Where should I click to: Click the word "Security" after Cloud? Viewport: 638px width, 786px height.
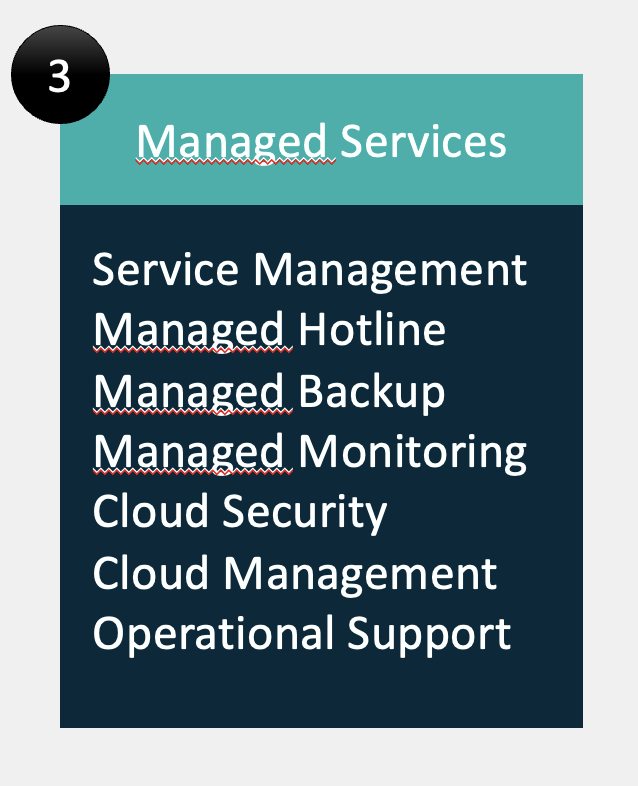[304, 513]
